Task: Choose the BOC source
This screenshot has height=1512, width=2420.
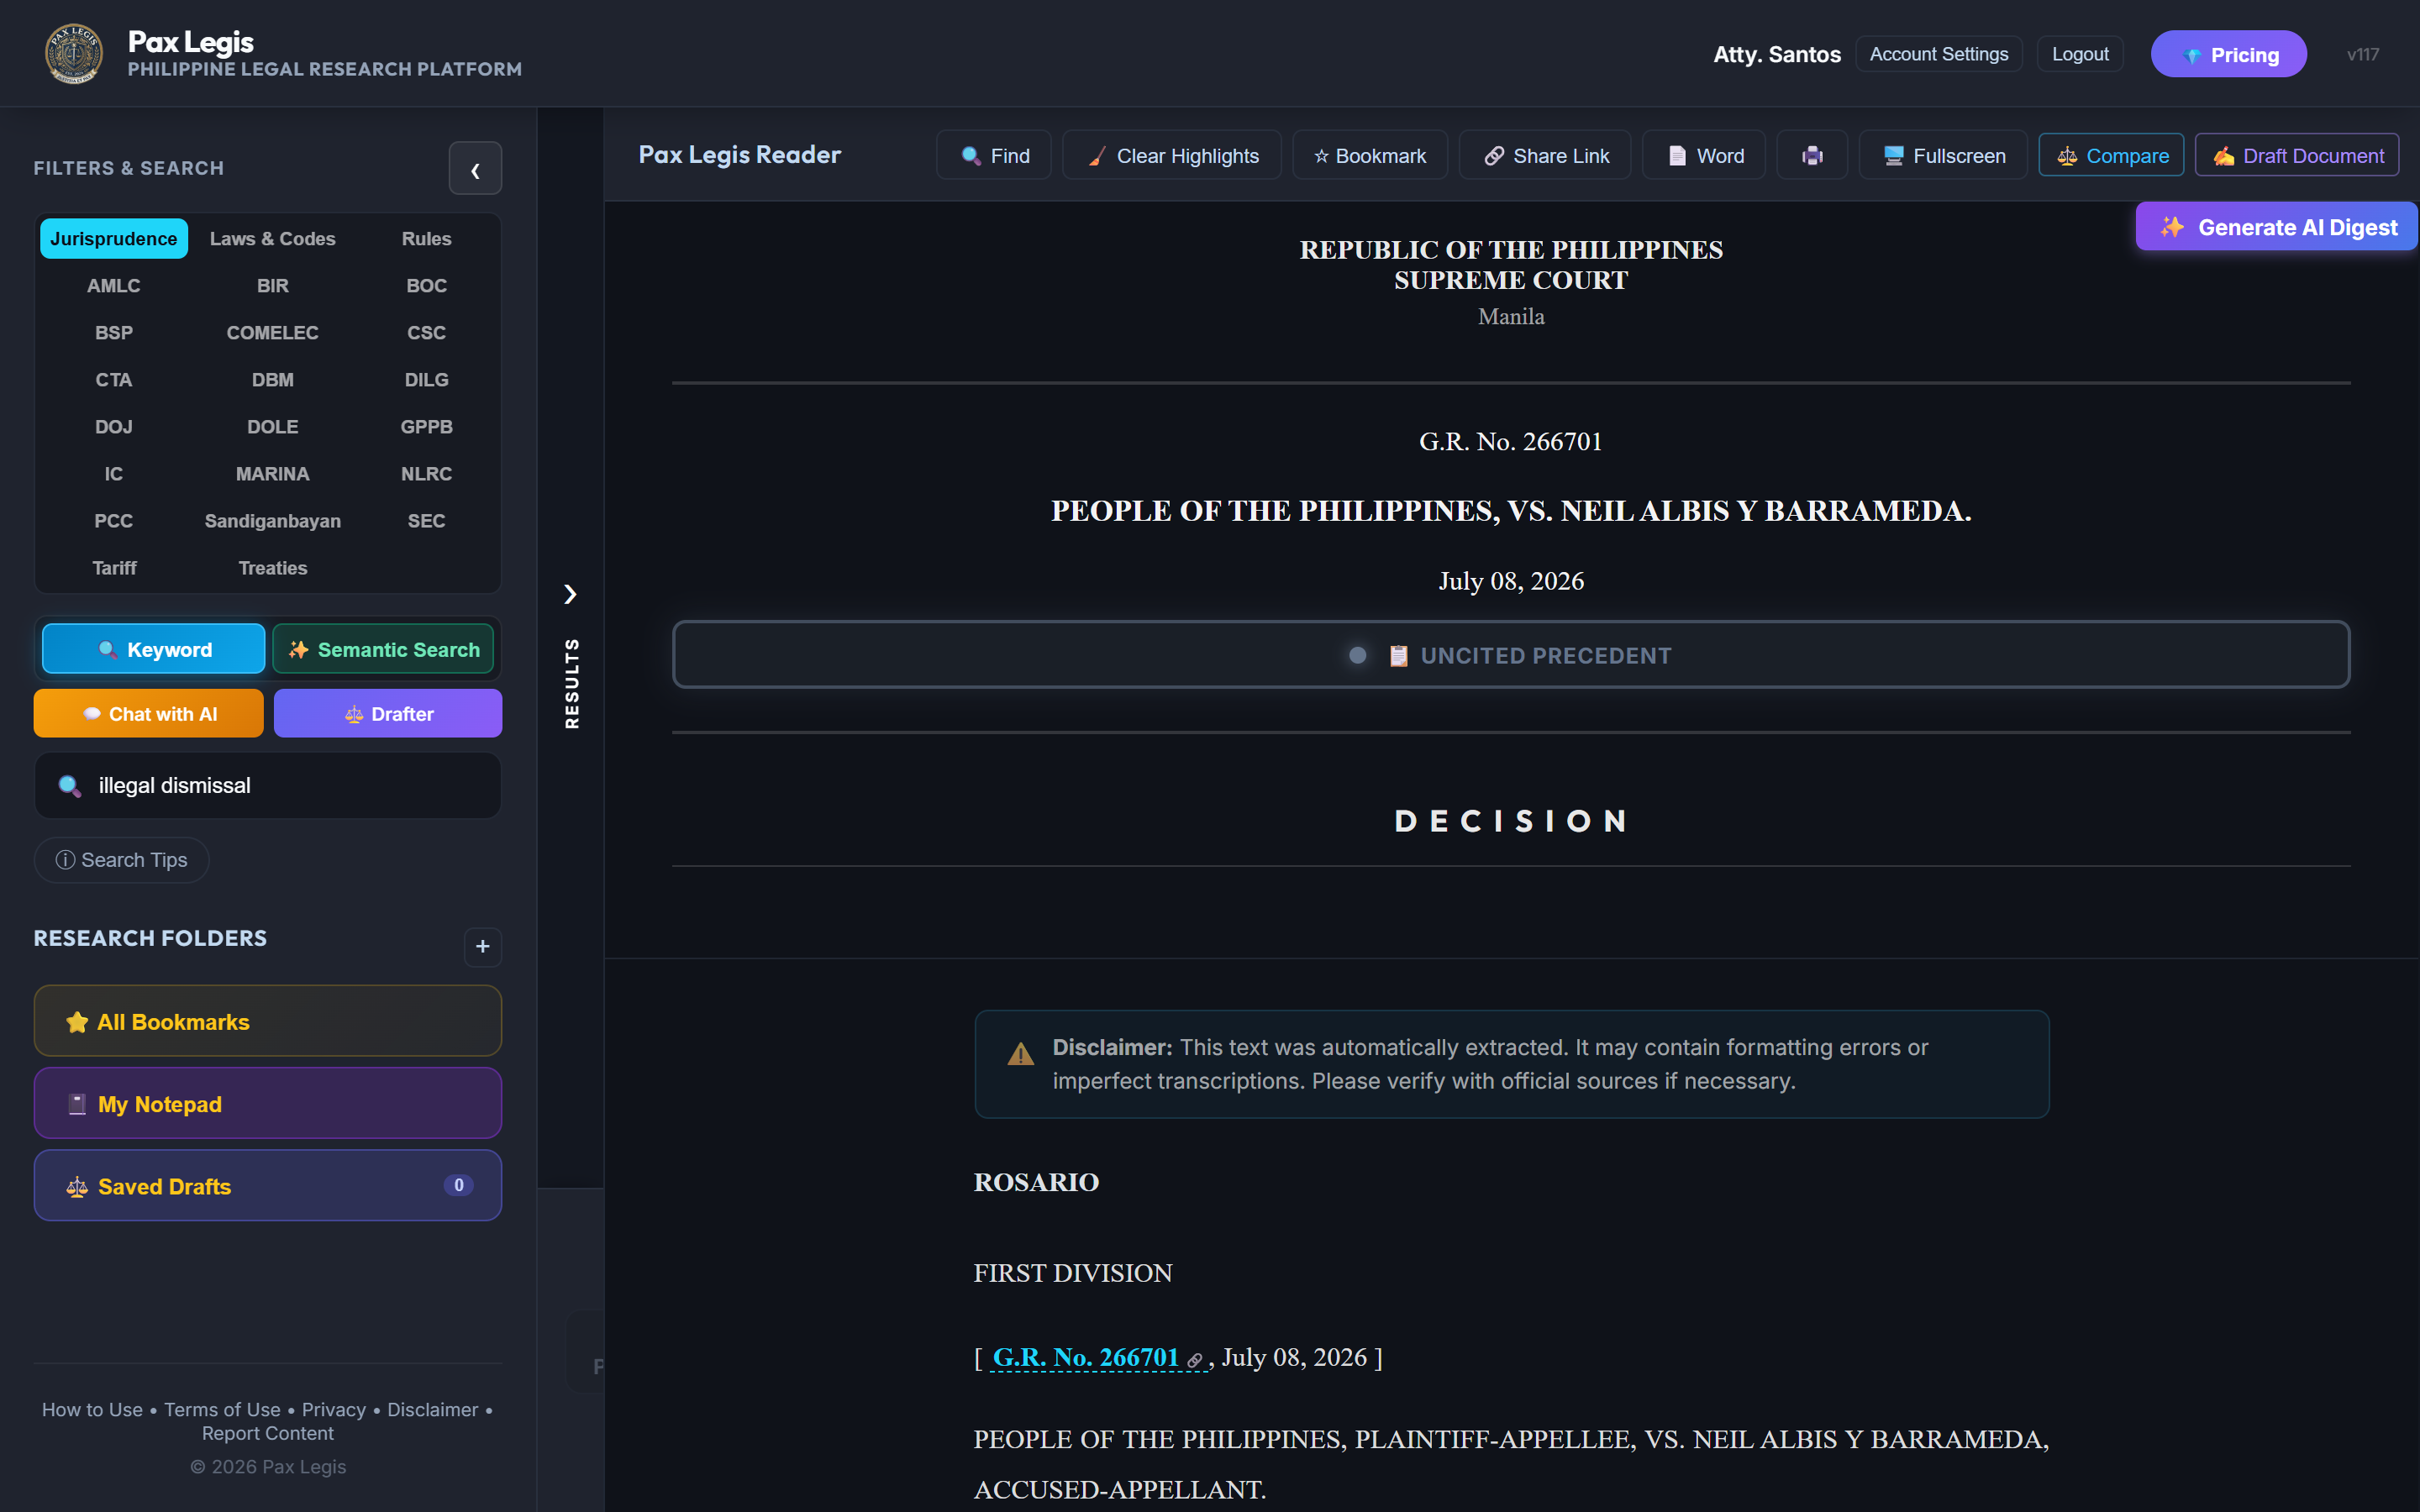Action: point(426,286)
